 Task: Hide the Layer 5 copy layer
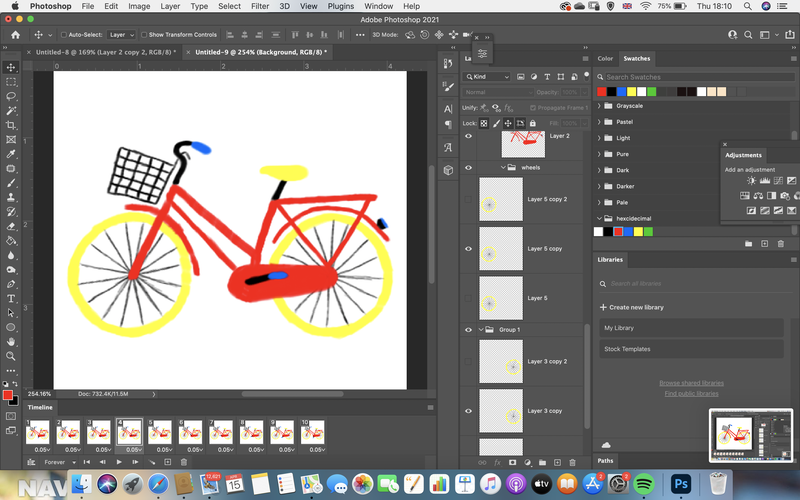click(x=468, y=248)
